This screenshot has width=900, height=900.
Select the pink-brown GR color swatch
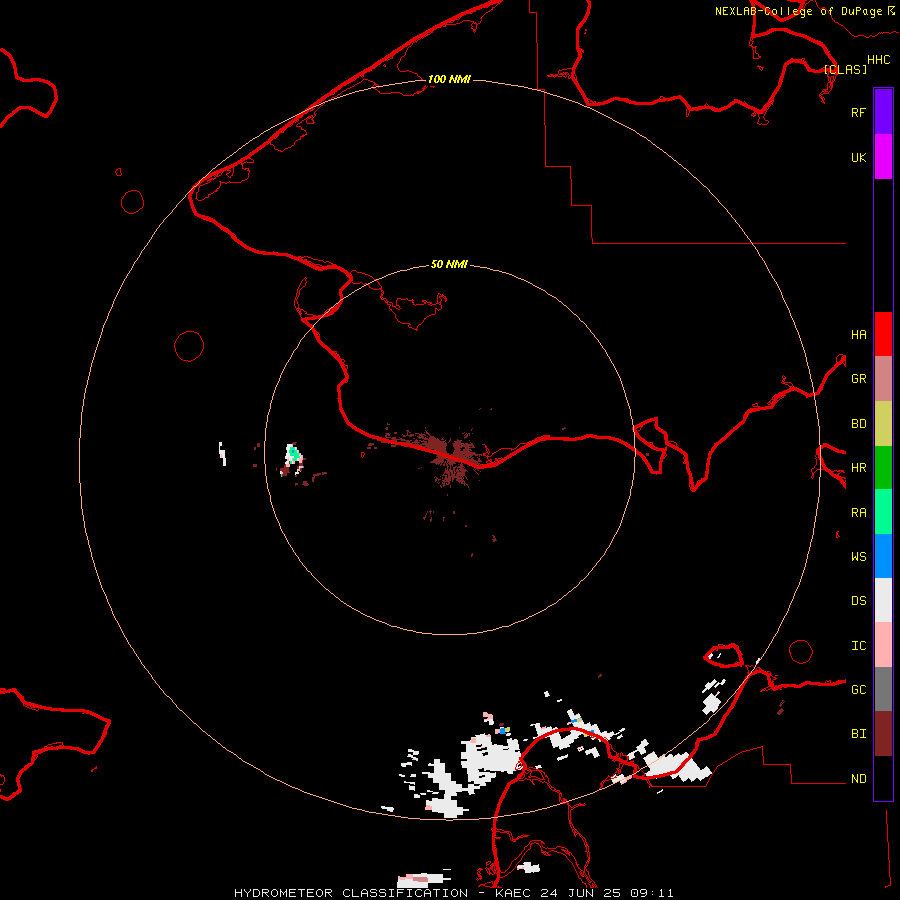tap(883, 379)
